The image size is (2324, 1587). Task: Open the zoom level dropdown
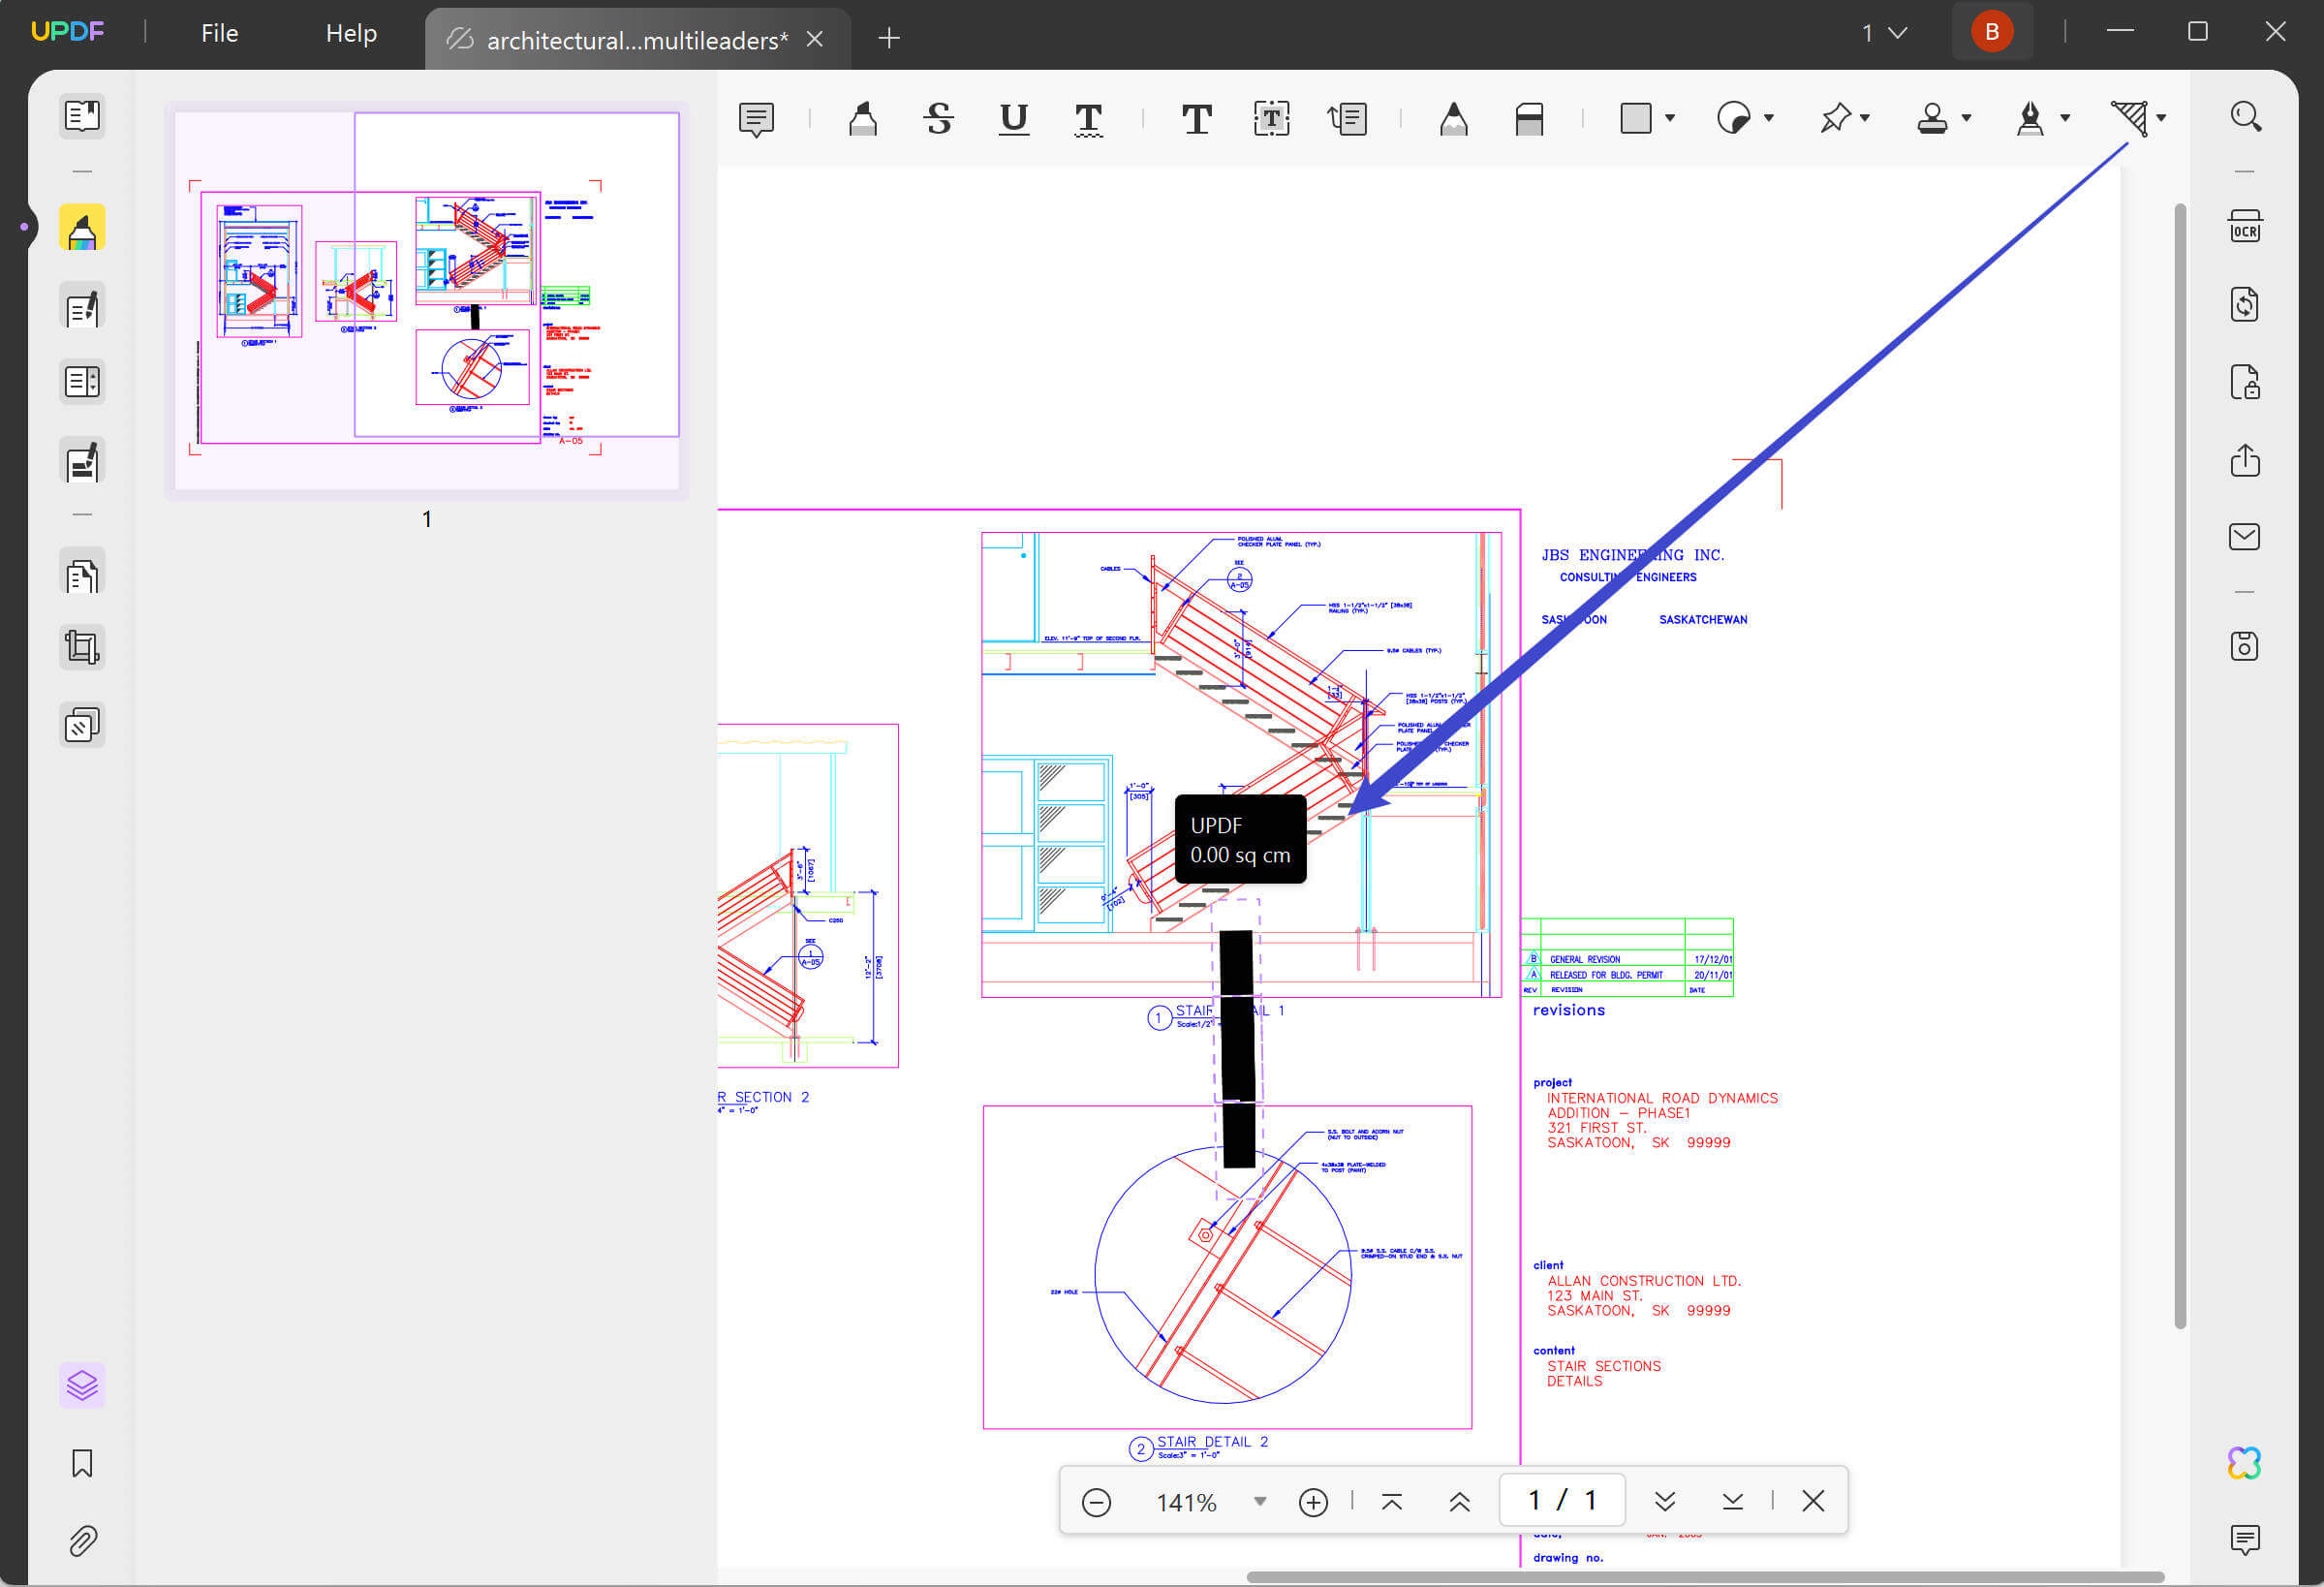pos(1260,1502)
